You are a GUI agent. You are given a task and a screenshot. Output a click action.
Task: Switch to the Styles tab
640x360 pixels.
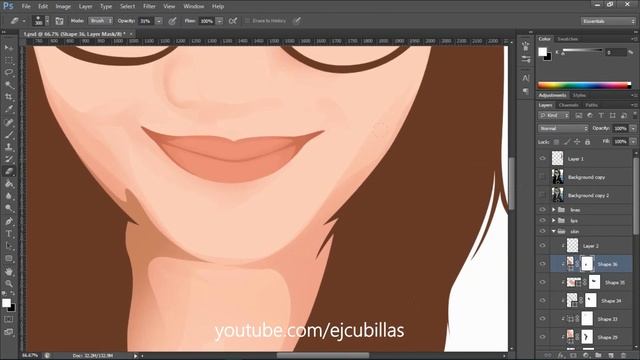pos(579,95)
